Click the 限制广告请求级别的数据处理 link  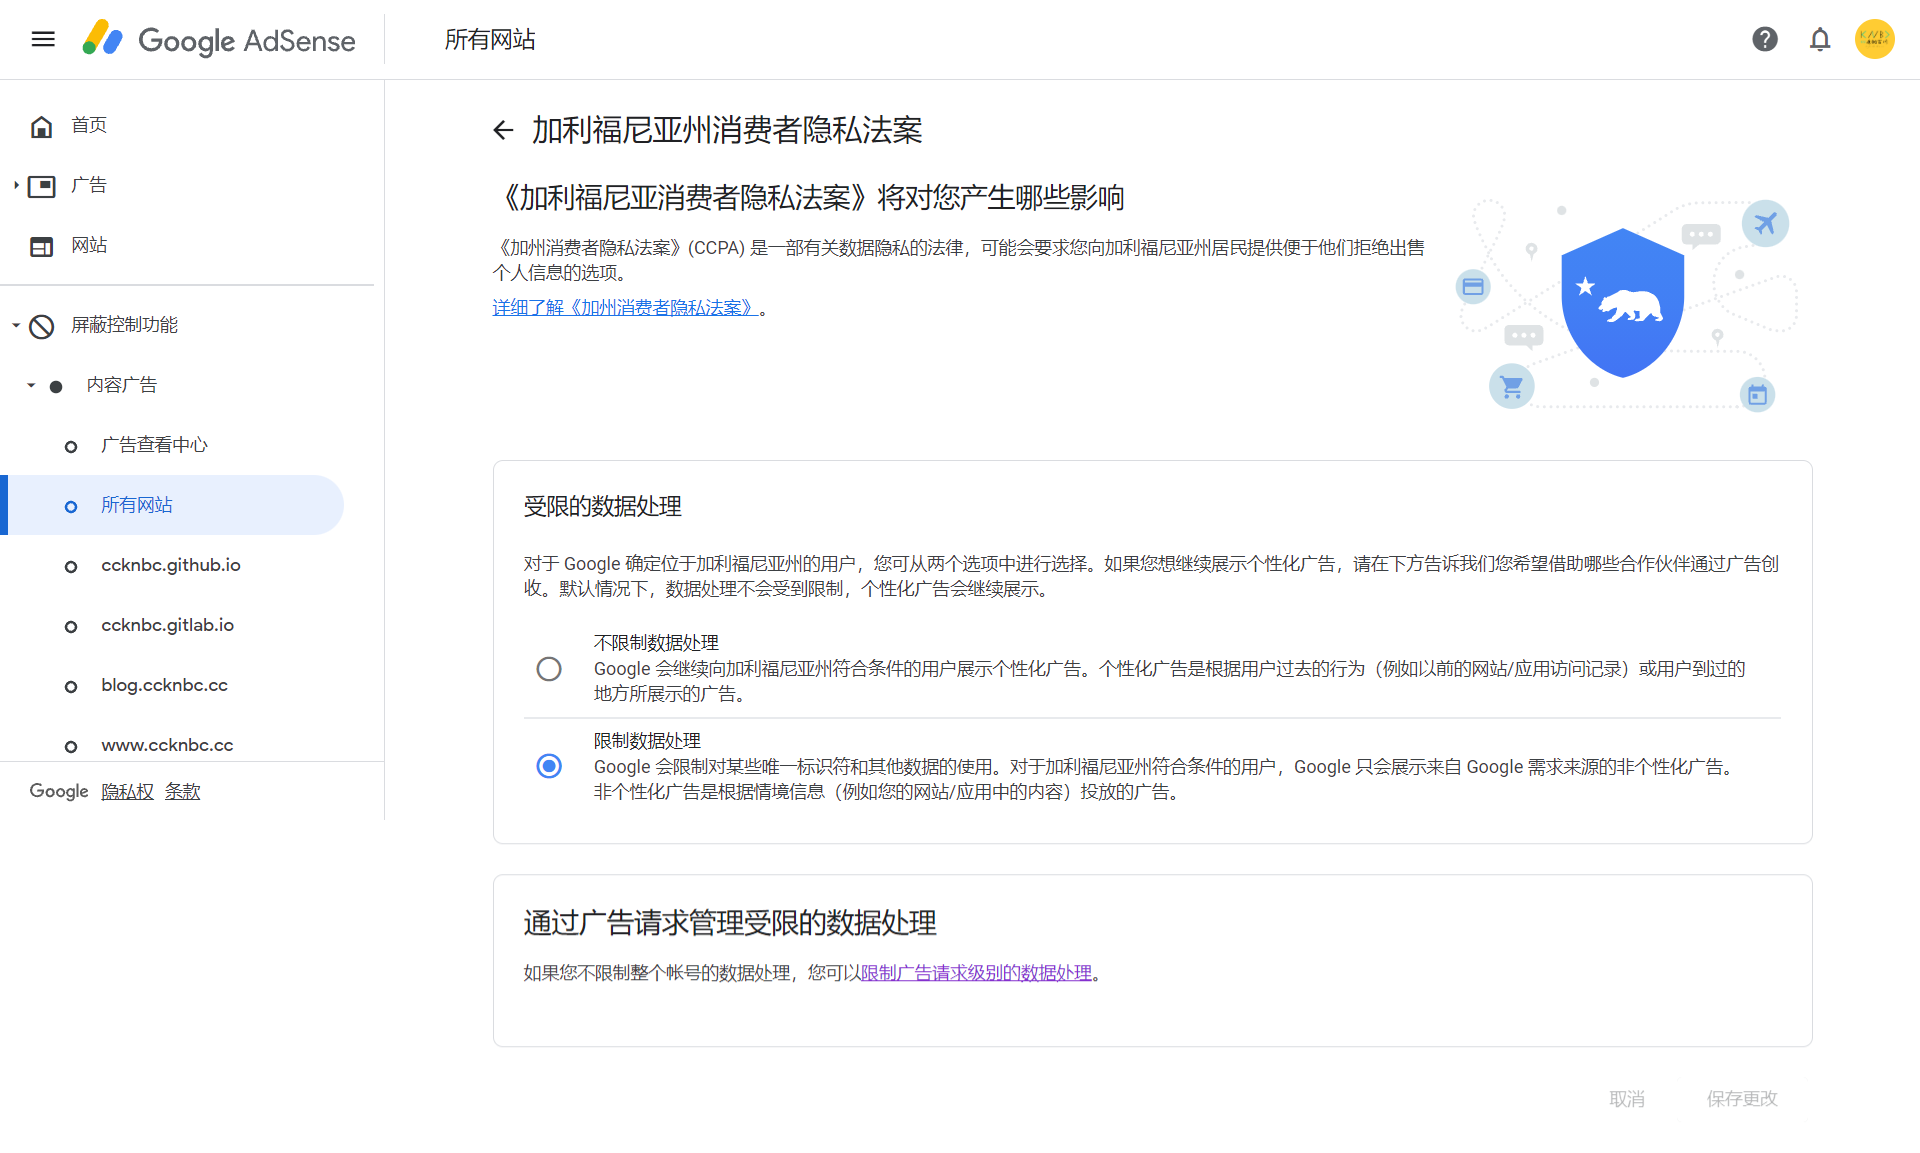977,972
